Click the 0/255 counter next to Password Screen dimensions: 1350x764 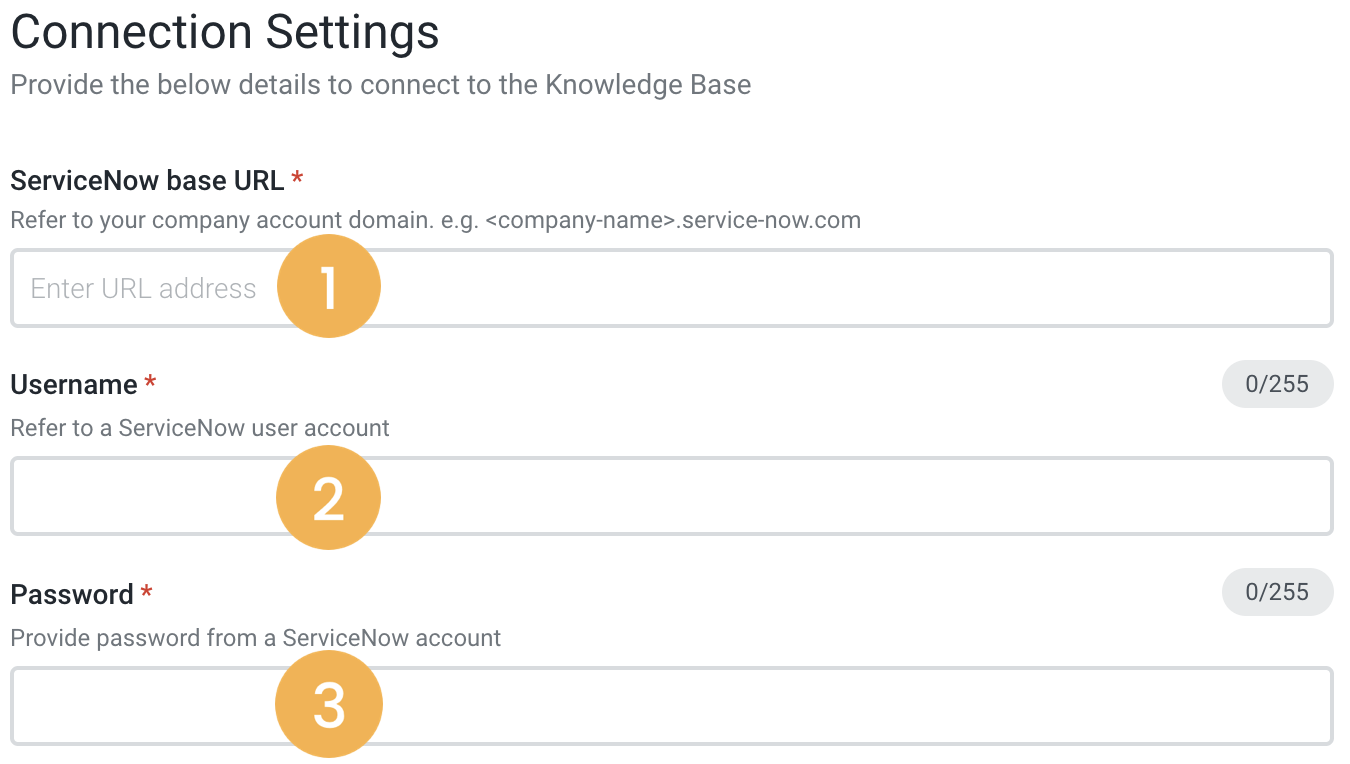click(x=1277, y=592)
